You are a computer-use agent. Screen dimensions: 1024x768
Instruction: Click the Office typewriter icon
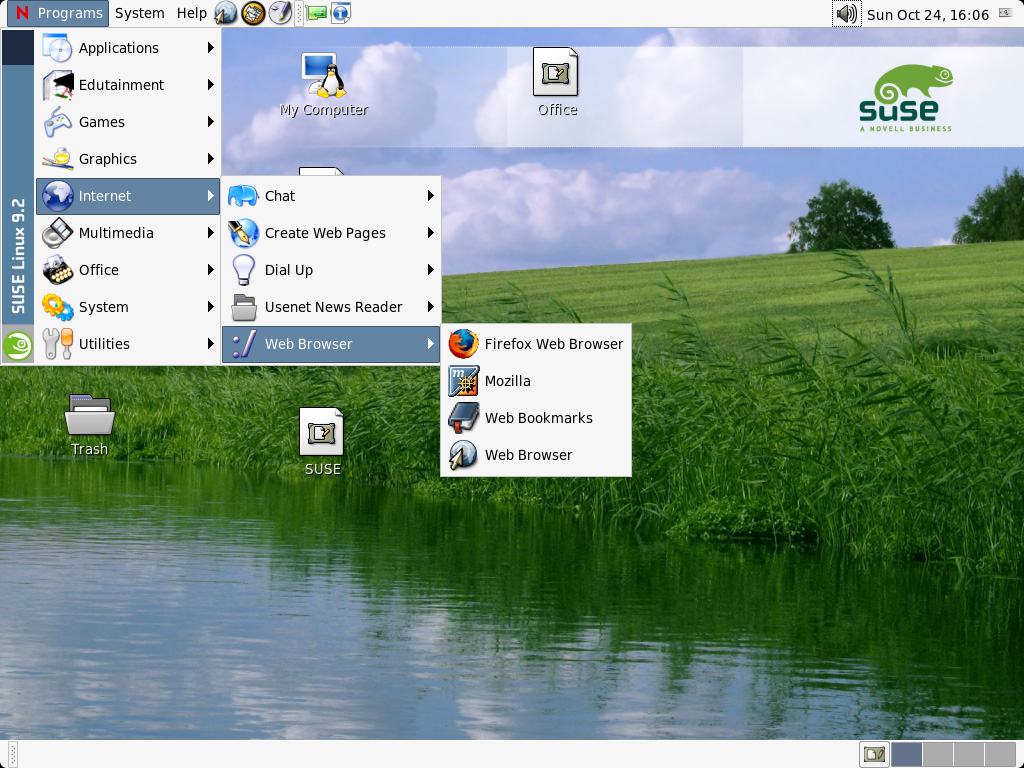pos(57,270)
